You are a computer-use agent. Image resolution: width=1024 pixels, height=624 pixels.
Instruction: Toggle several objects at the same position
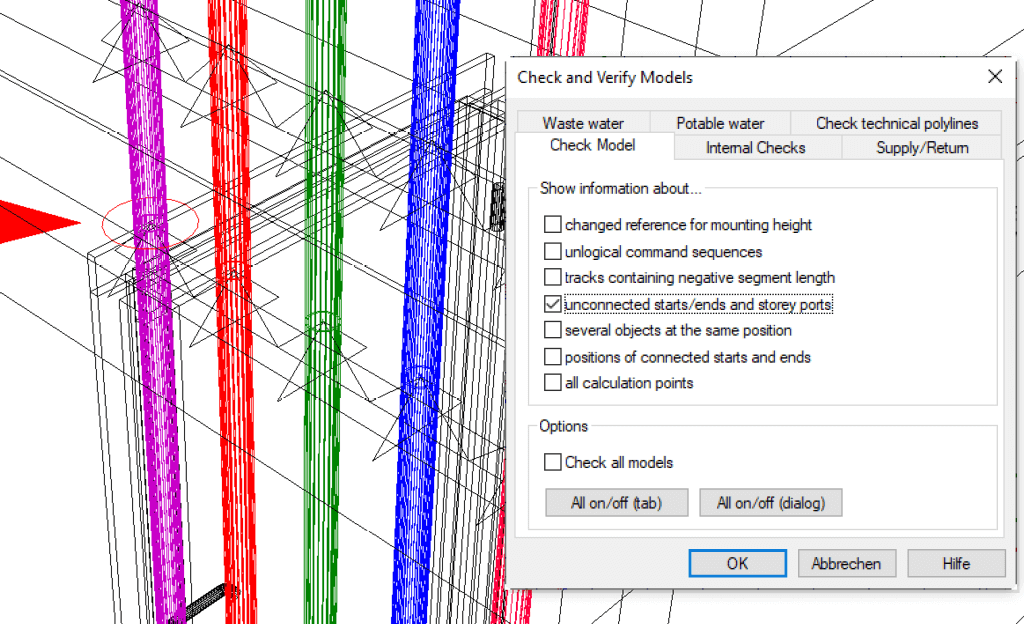(553, 330)
